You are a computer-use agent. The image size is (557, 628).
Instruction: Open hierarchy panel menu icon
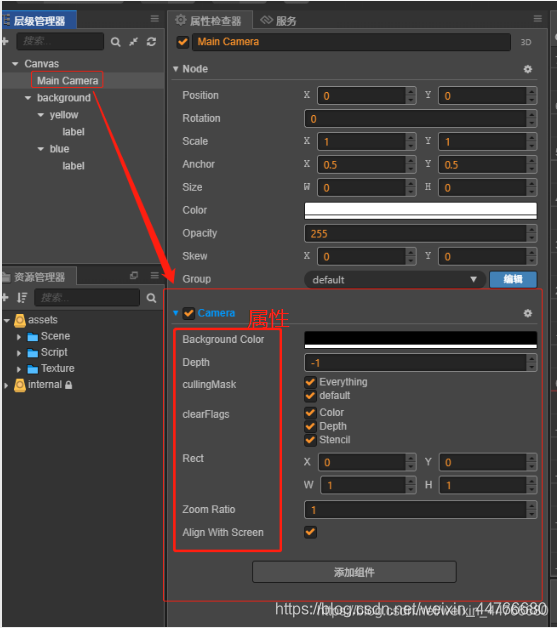click(155, 19)
